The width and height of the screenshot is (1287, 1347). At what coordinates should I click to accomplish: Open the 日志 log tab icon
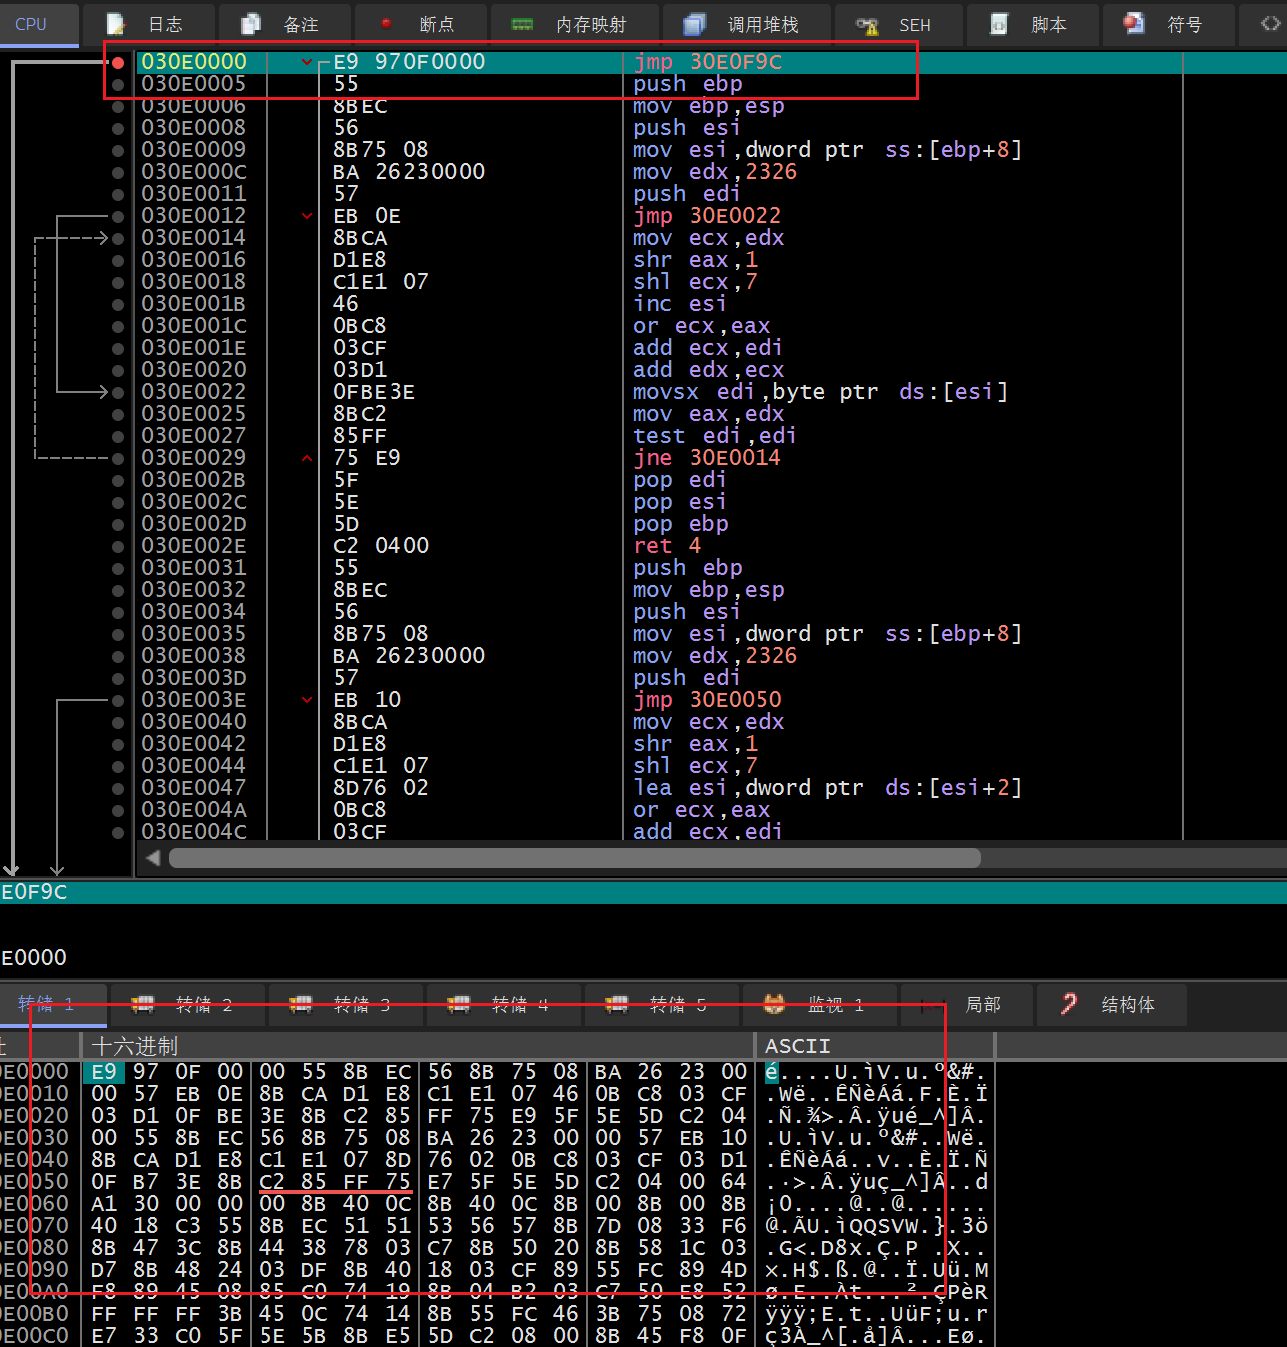pyautogui.click(x=116, y=24)
